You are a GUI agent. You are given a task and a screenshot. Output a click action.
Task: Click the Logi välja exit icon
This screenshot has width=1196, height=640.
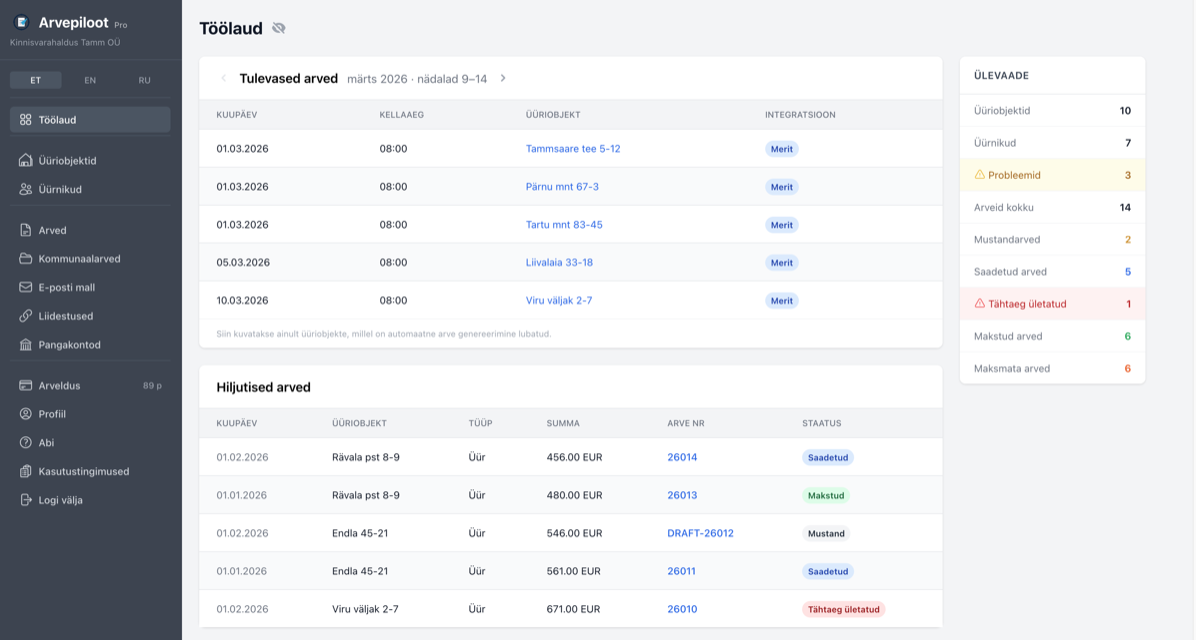point(26,500)
